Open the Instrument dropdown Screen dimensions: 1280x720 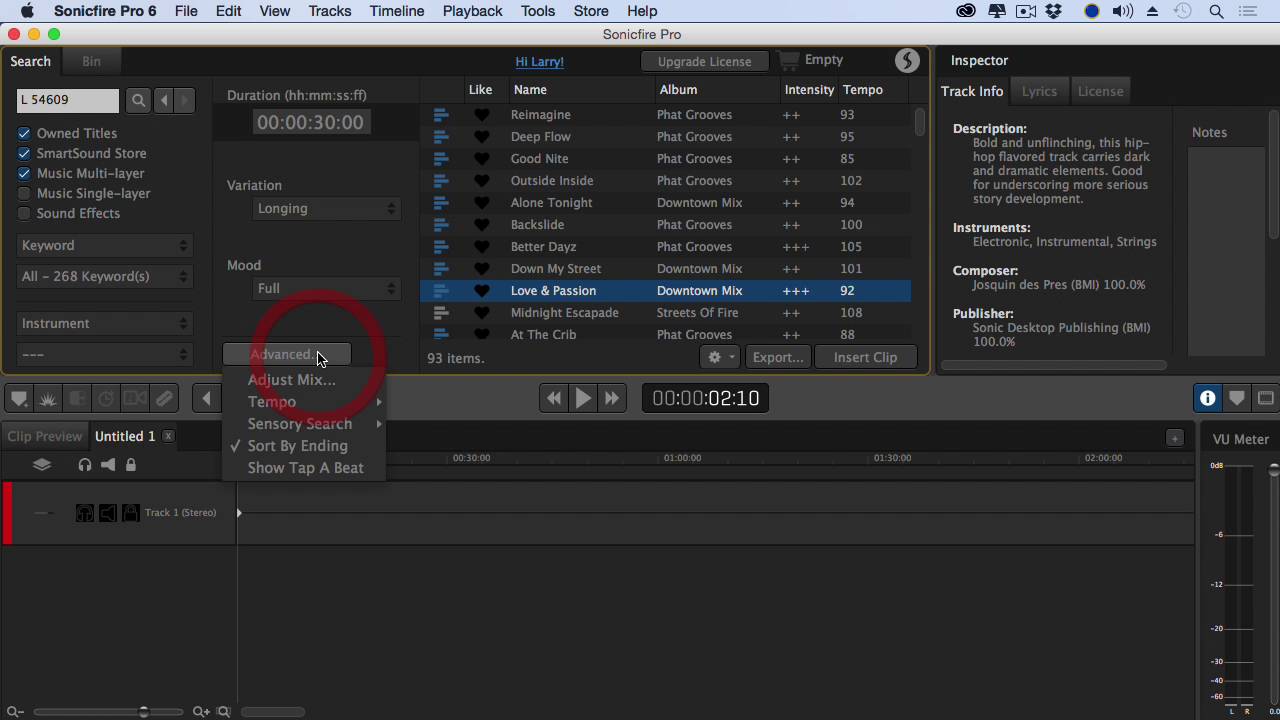104,323
